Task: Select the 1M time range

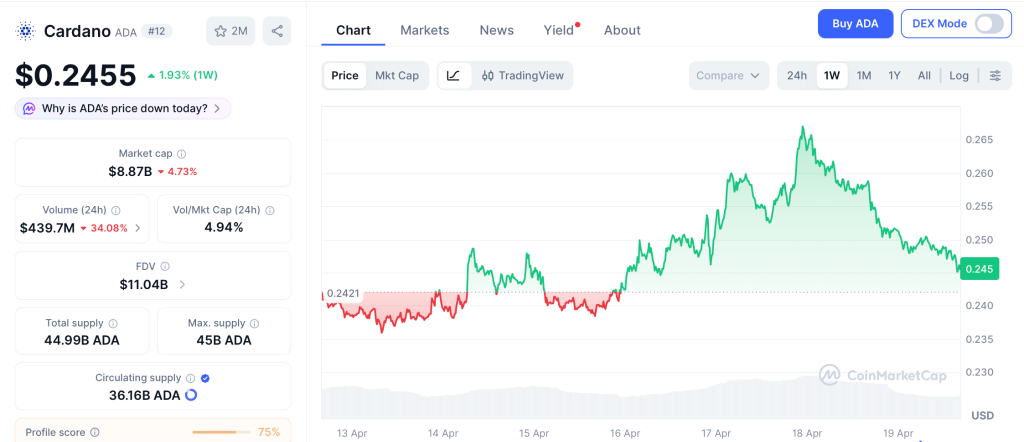Action: (x=864, y=76)
